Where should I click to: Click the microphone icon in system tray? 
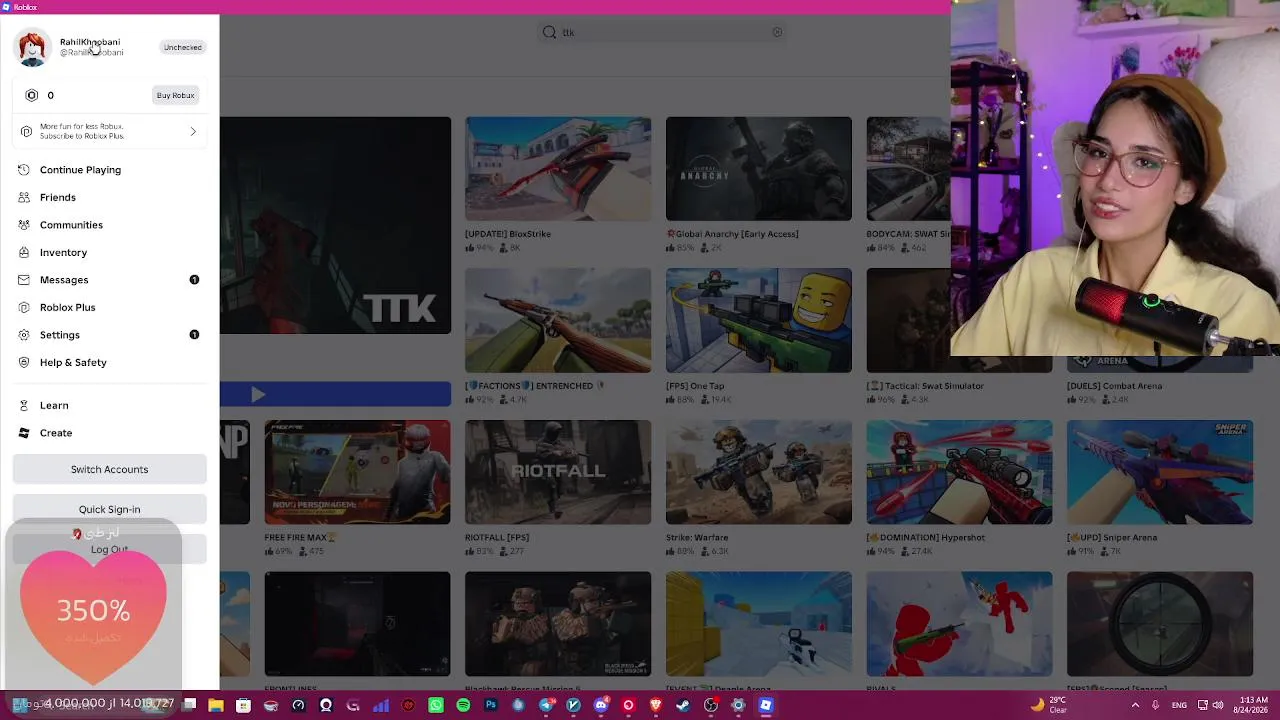tap(1155, 705)
